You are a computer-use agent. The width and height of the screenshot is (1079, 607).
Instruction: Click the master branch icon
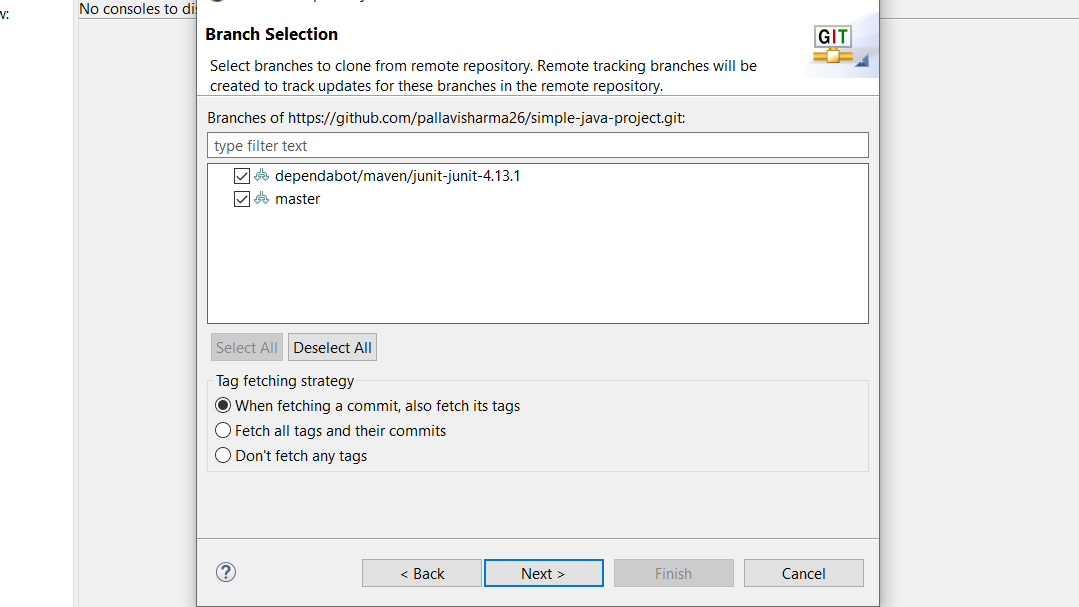pyautogui.click(x=262, y=199)
